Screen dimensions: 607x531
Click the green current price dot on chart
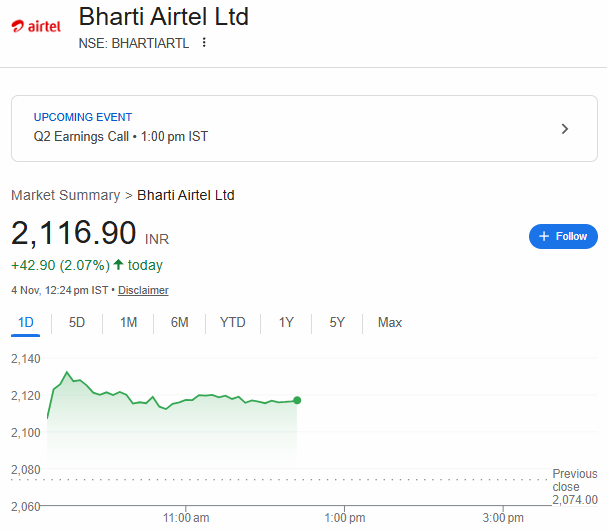pyautogui.click(x=297, y=400)
